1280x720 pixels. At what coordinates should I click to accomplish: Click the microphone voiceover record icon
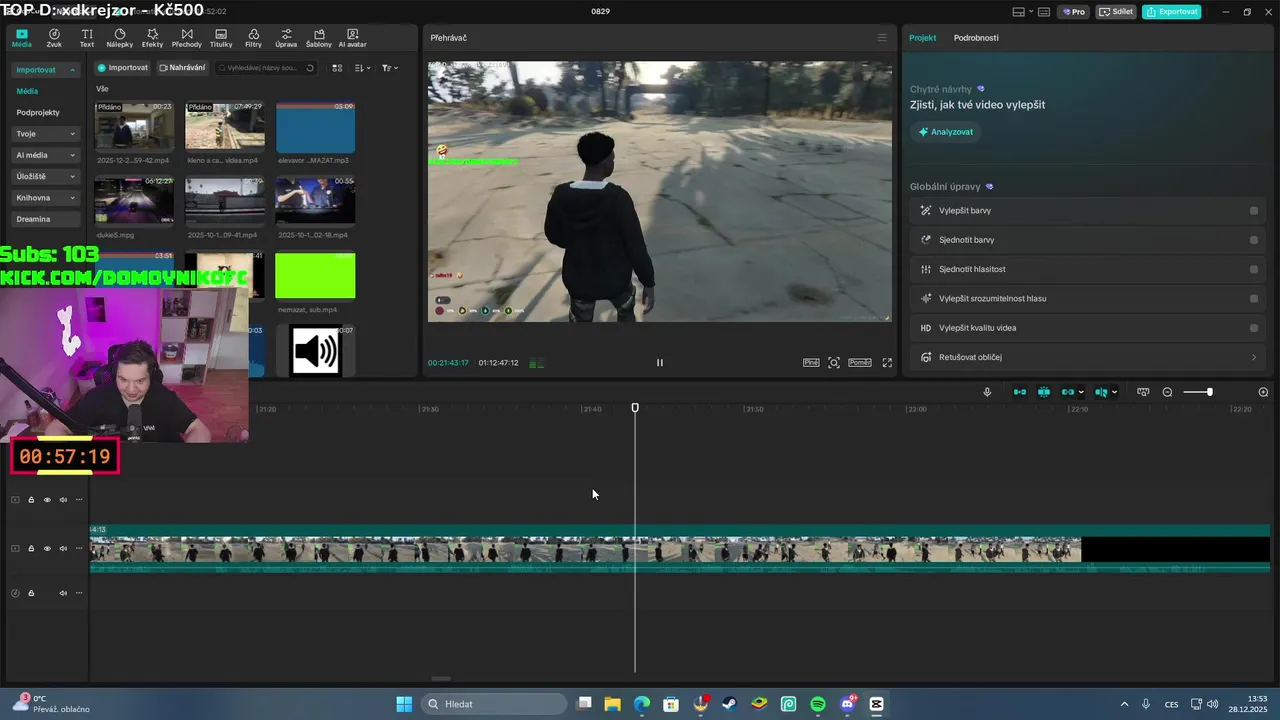(x=987, y=392)
